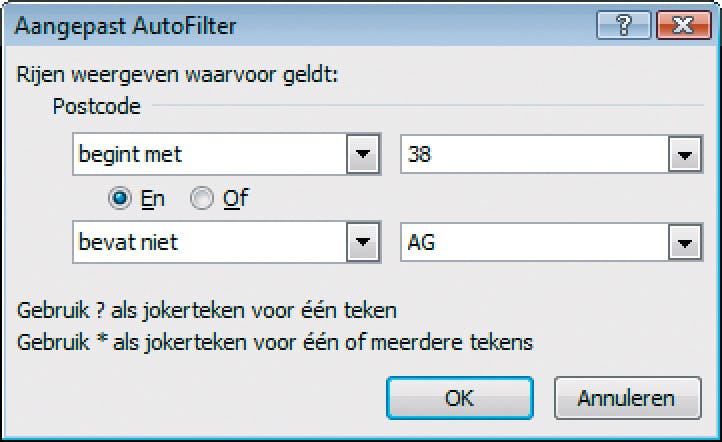Click the question mark help button
The image size is (722, 442).
click(x=624, y=24)
